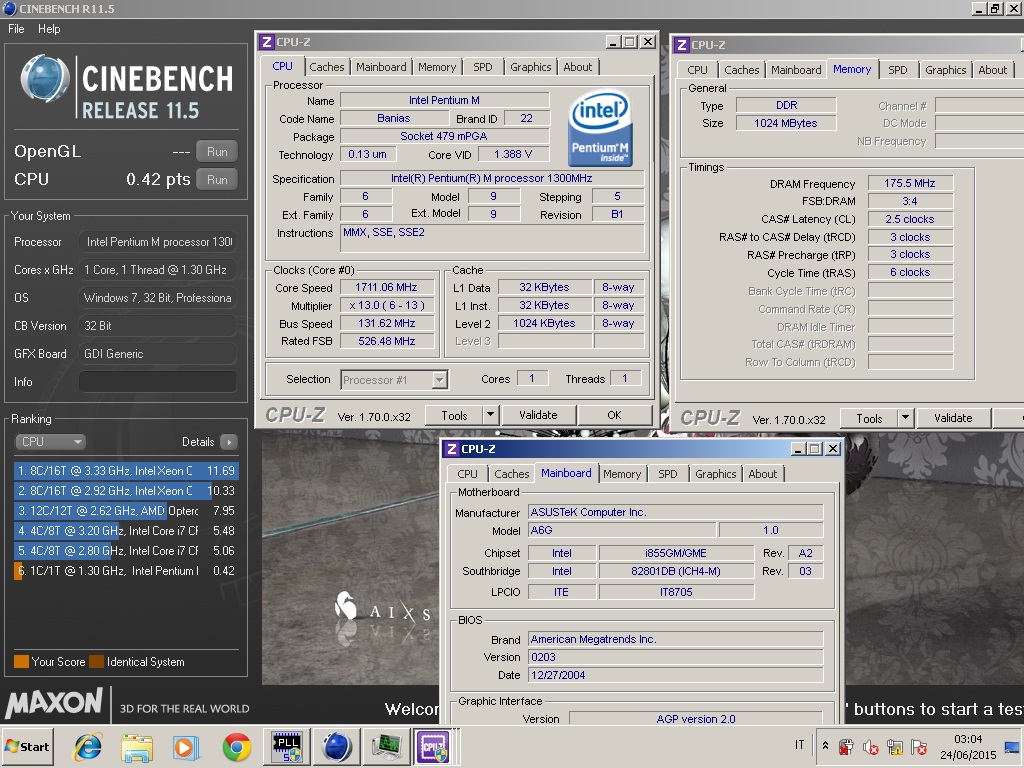Open Graphics tab in CPU-Z Memory window

(x=945, y=70)
